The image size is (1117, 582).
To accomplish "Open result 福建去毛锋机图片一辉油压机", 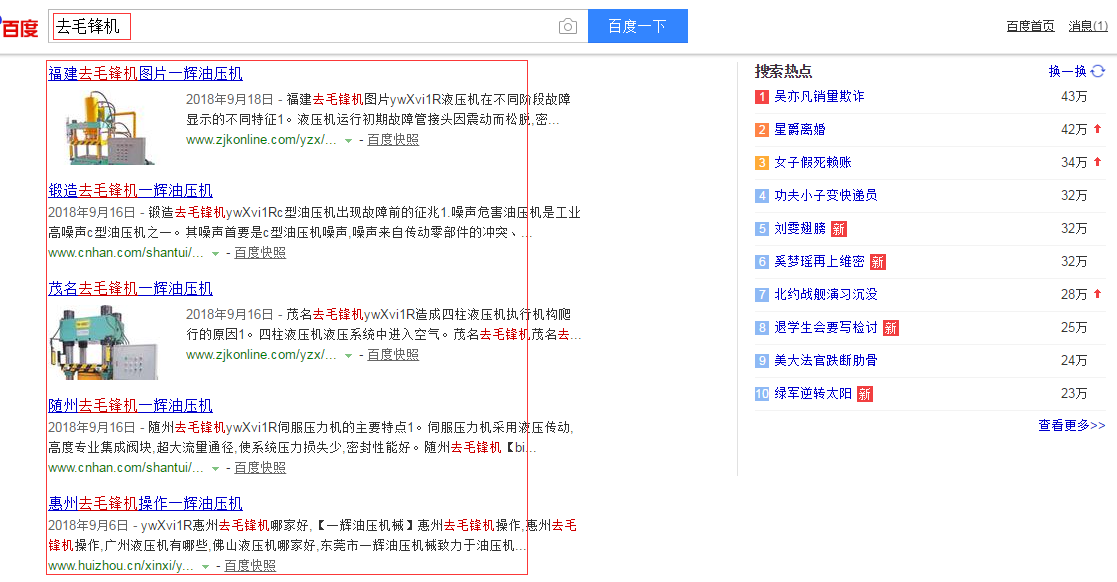I will click(x=145, y=74).
